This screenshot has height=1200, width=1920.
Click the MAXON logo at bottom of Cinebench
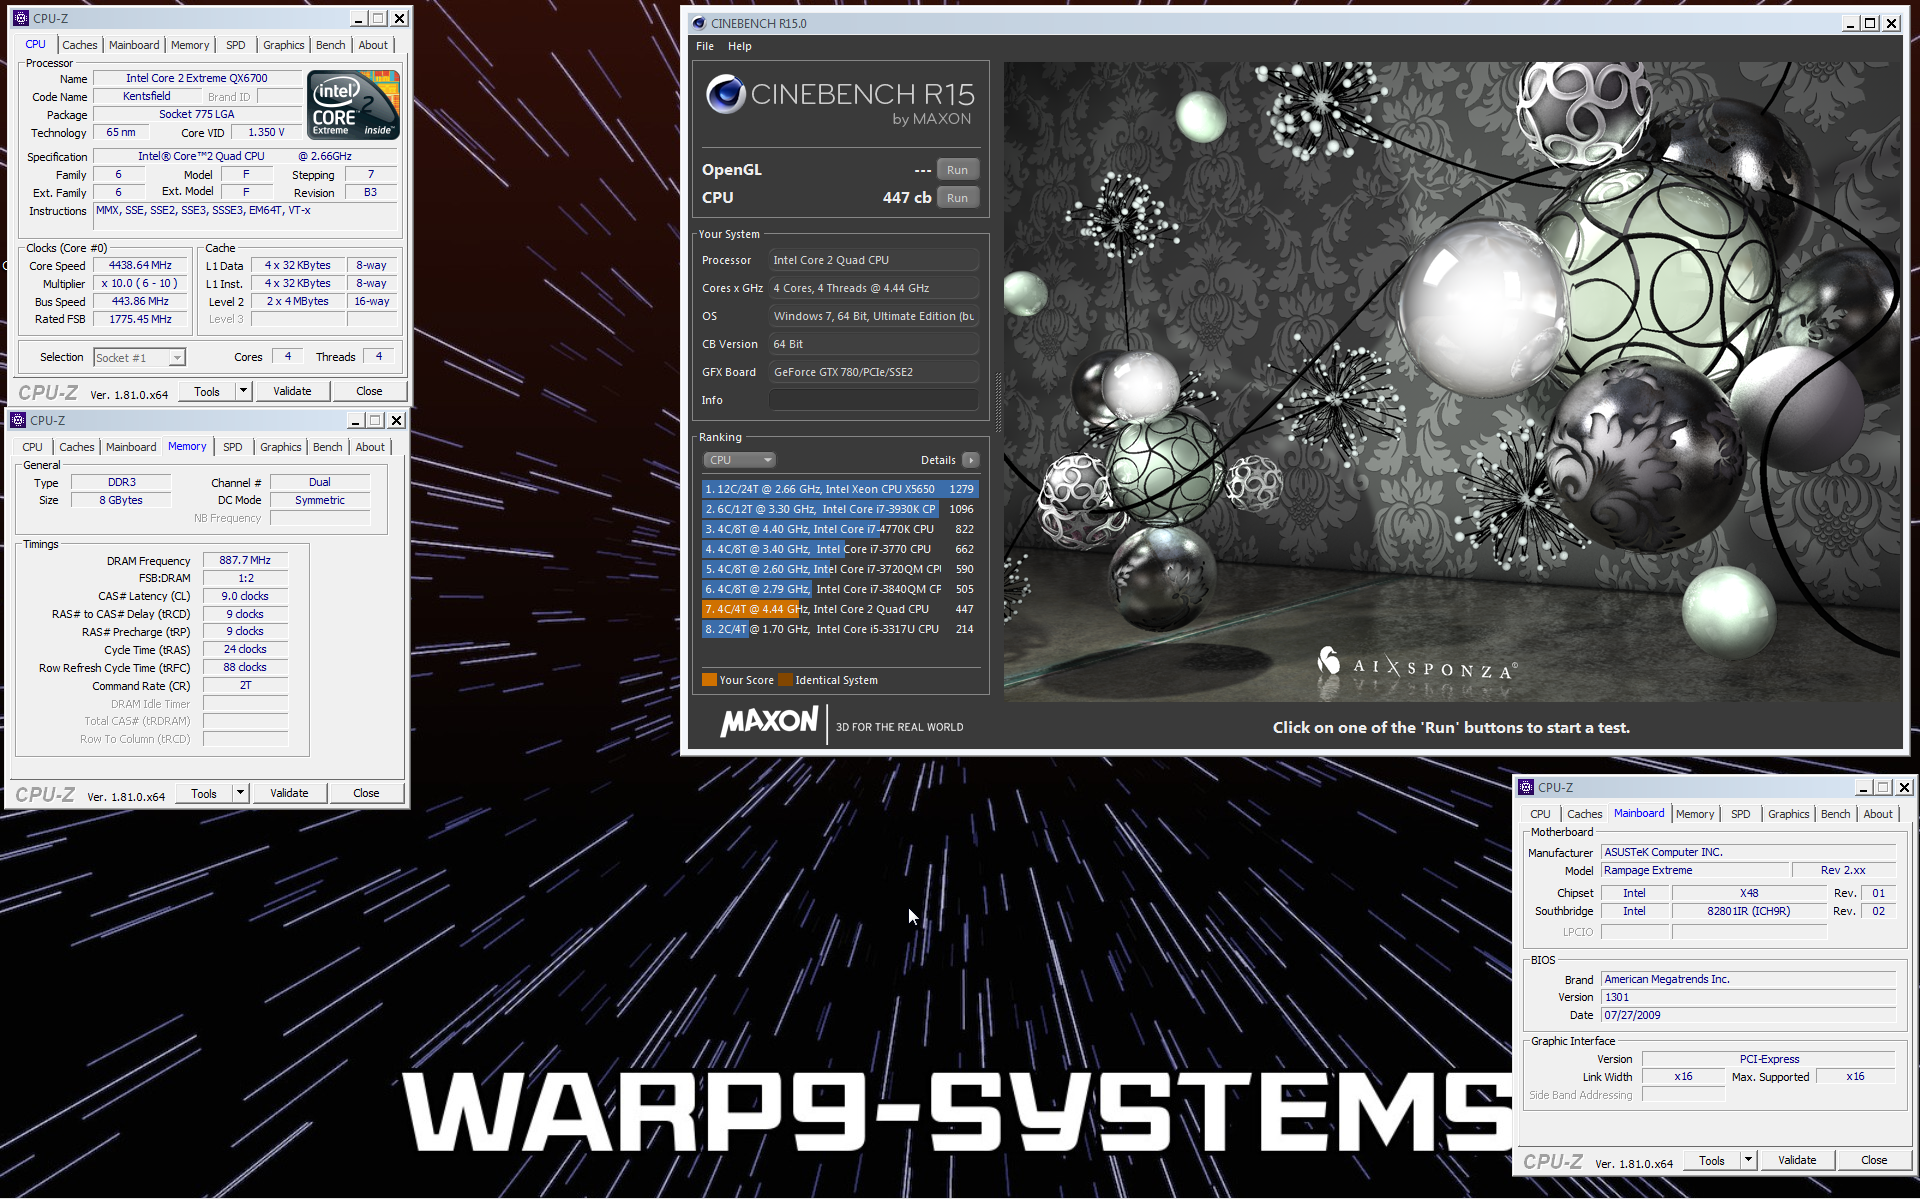(x=769, y=721)
